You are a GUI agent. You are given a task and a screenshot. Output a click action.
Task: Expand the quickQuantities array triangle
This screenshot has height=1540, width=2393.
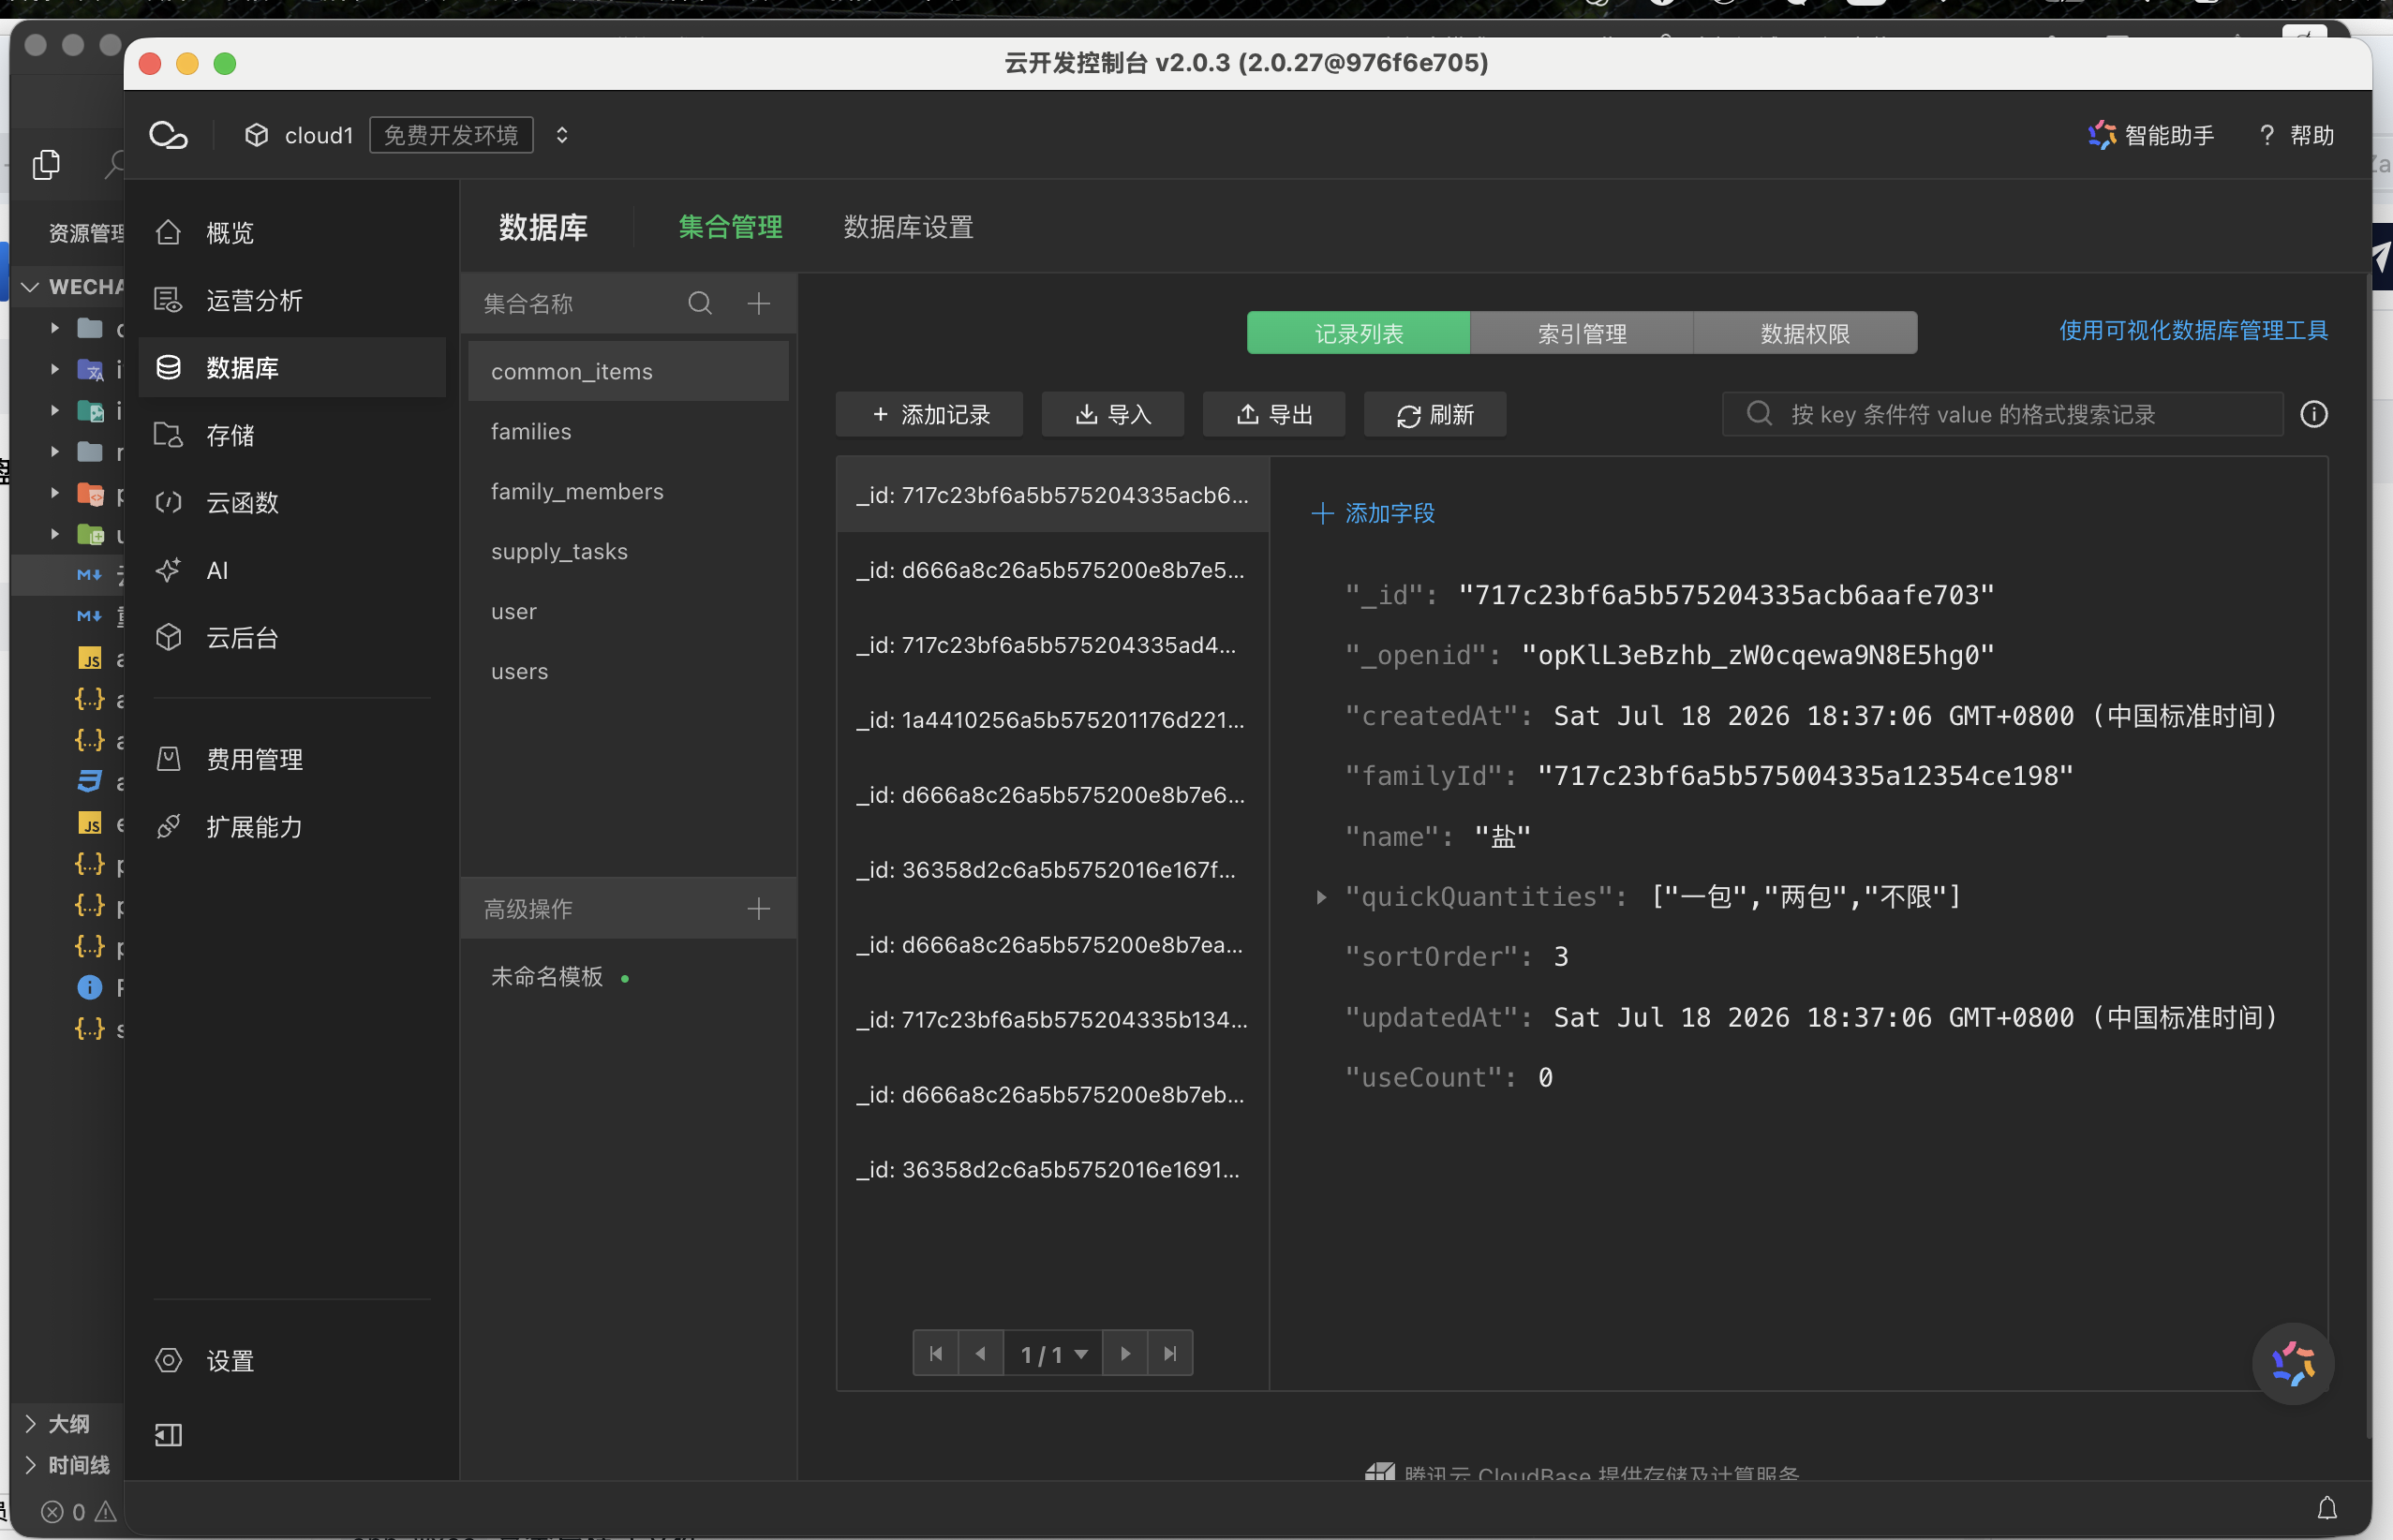[x=1321, y=897]
